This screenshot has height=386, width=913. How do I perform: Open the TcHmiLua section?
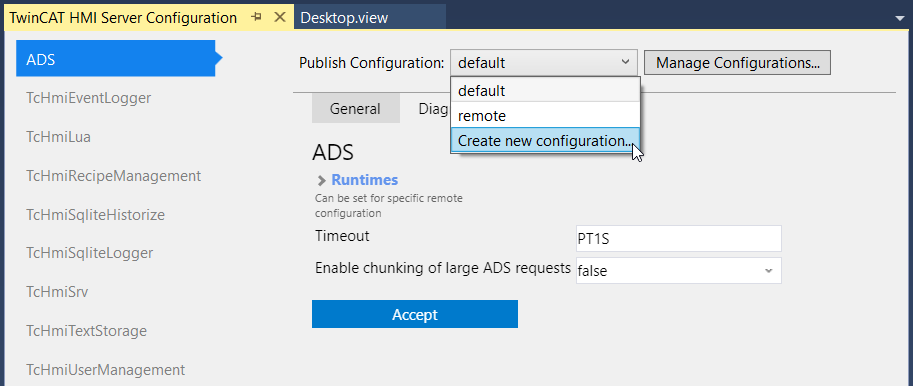(x=58, y=137)
